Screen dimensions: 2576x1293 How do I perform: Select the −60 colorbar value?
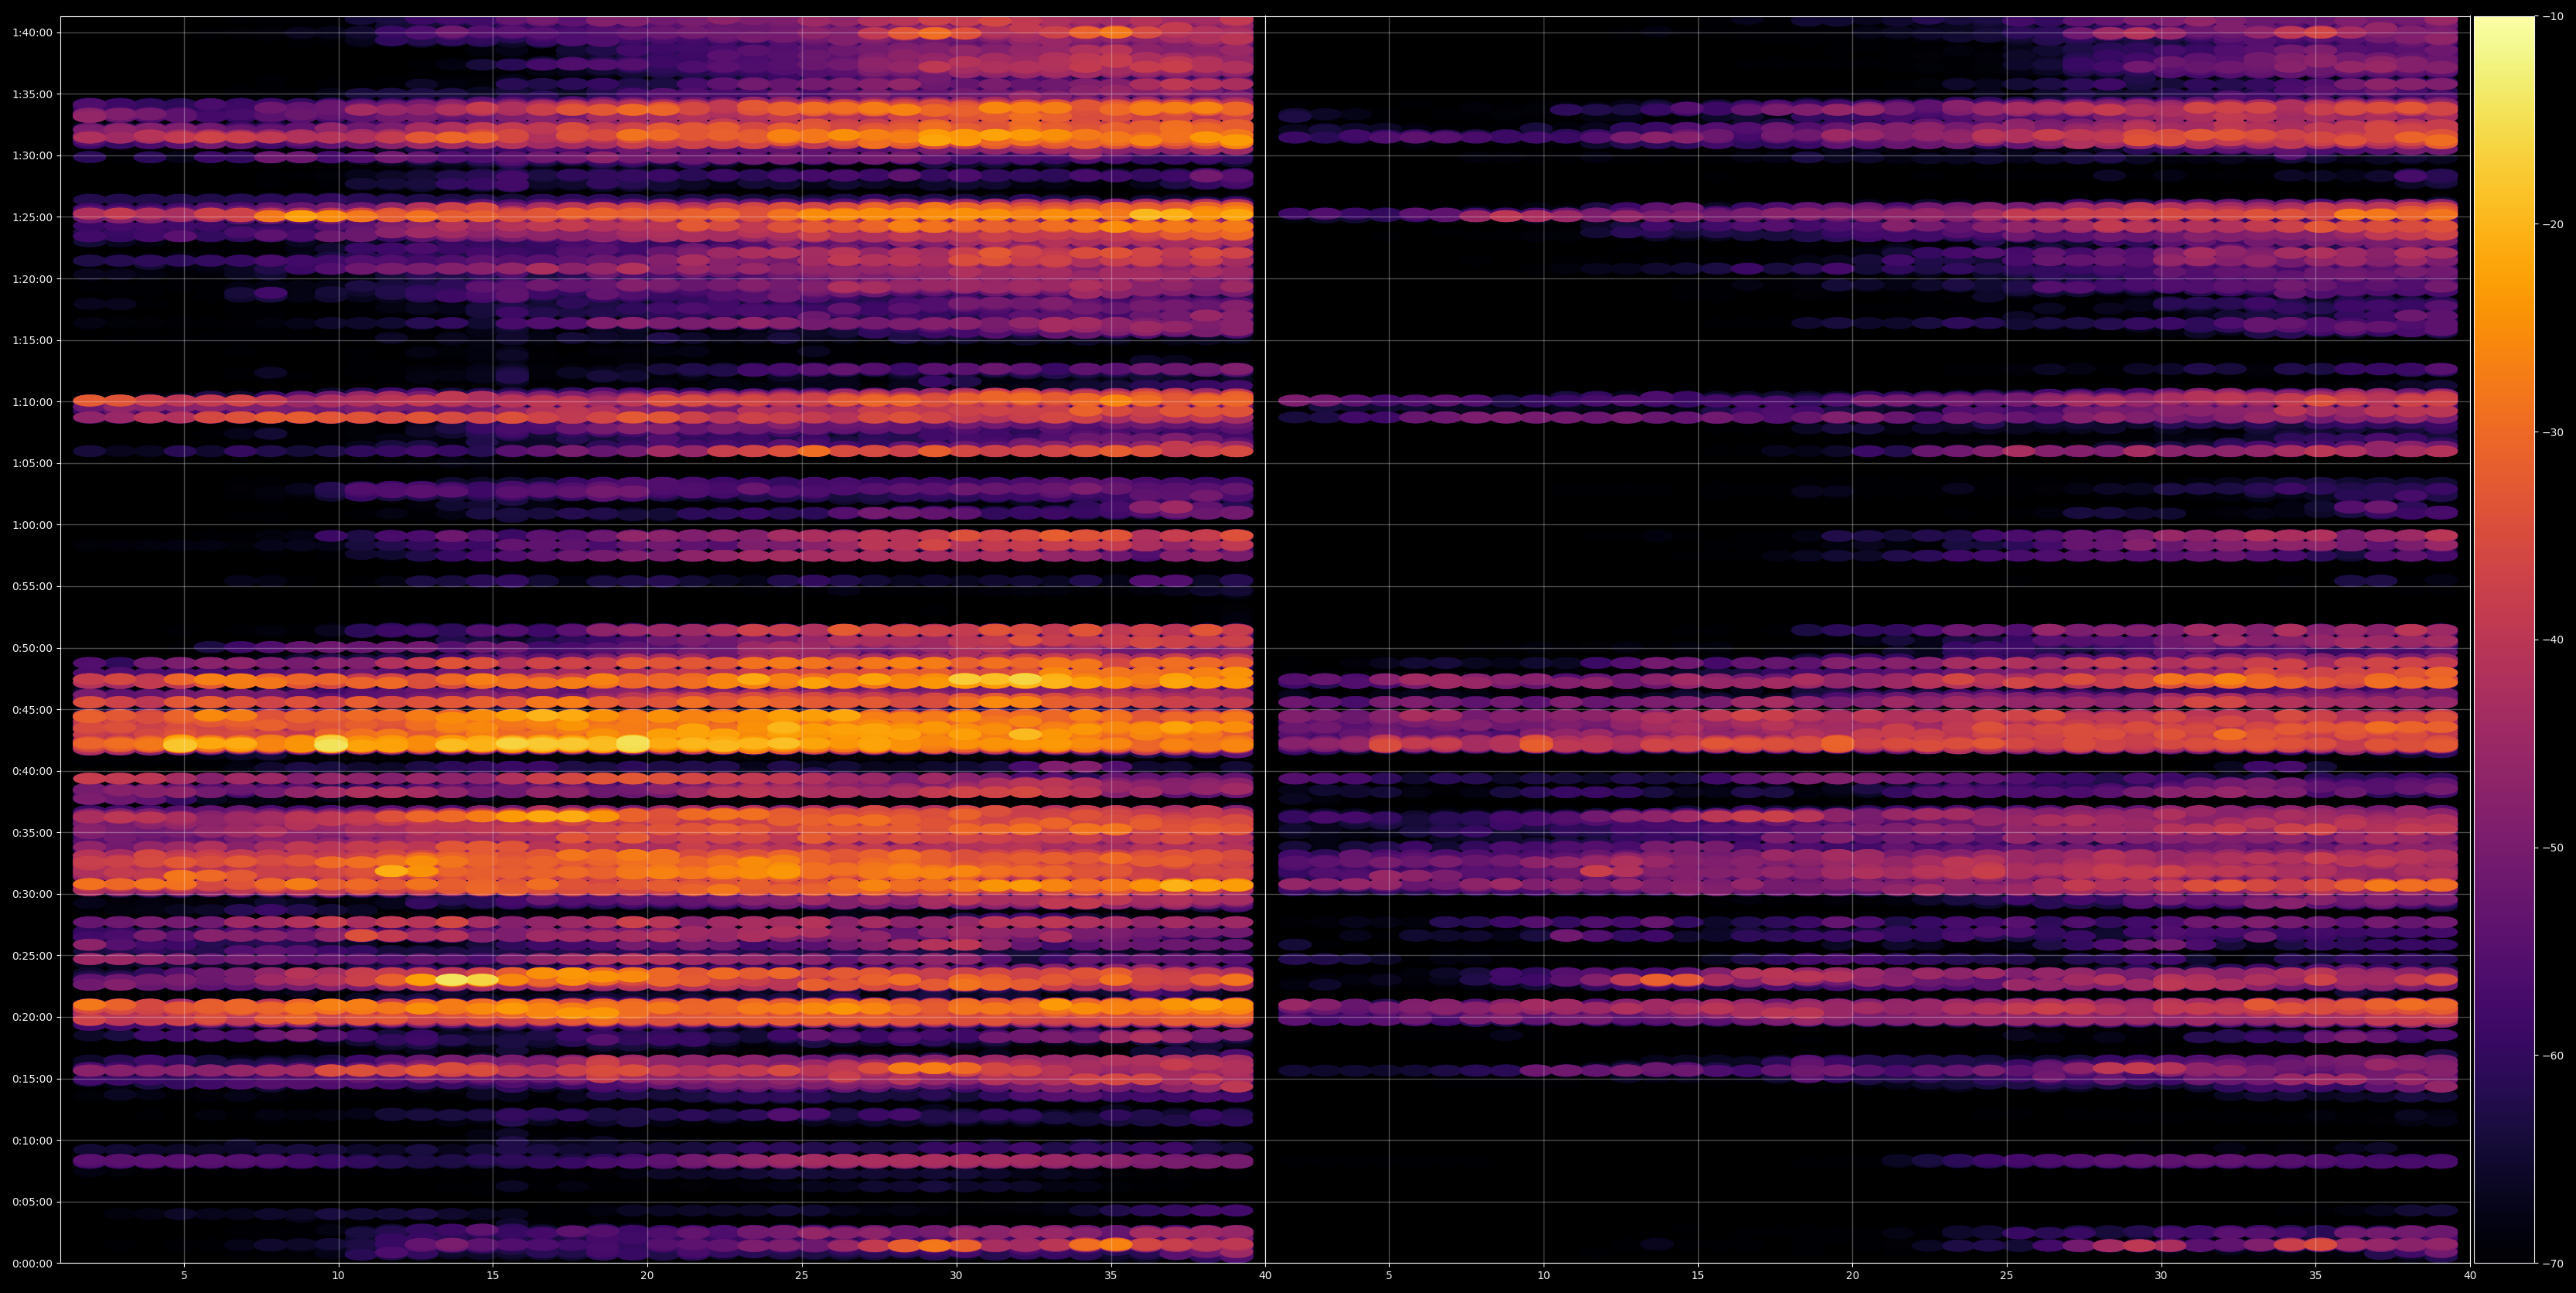[2553, 1056]
